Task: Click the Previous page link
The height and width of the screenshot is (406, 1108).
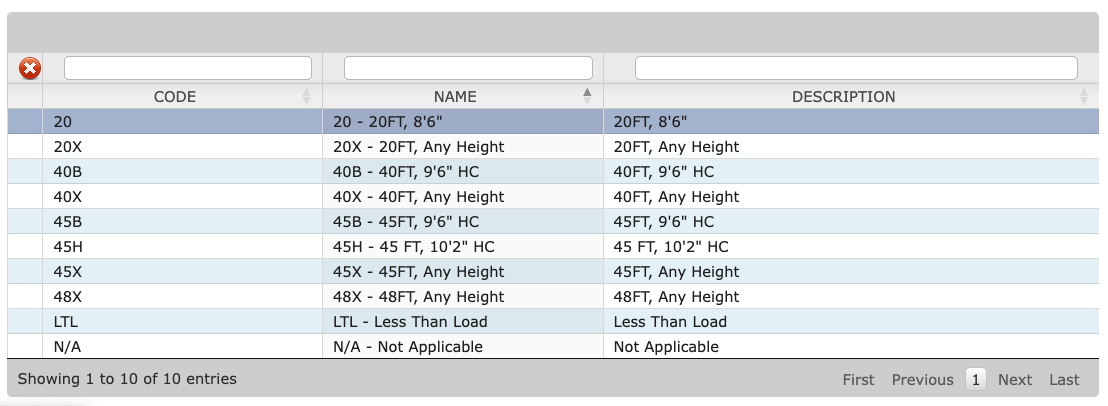Action: click(x=922, y=380)
